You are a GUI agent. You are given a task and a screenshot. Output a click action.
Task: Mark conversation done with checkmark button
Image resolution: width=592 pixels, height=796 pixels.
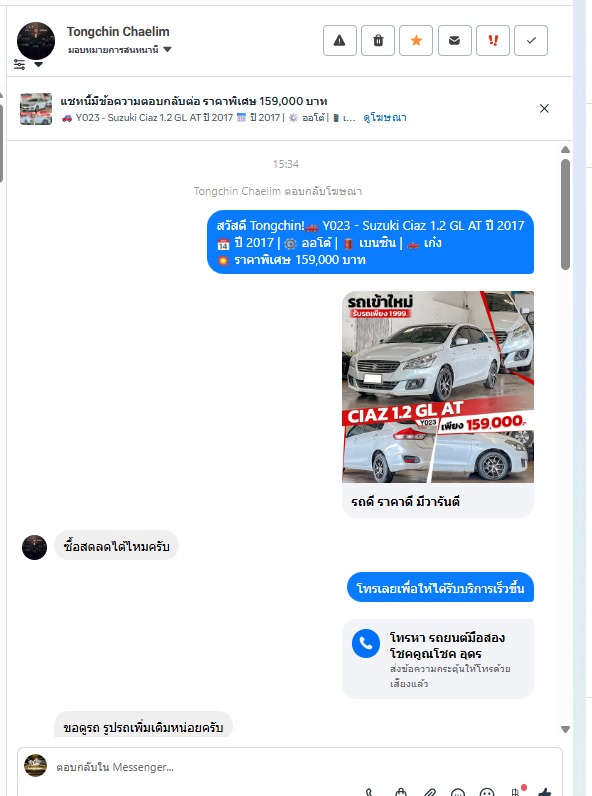tap(531, 40)
